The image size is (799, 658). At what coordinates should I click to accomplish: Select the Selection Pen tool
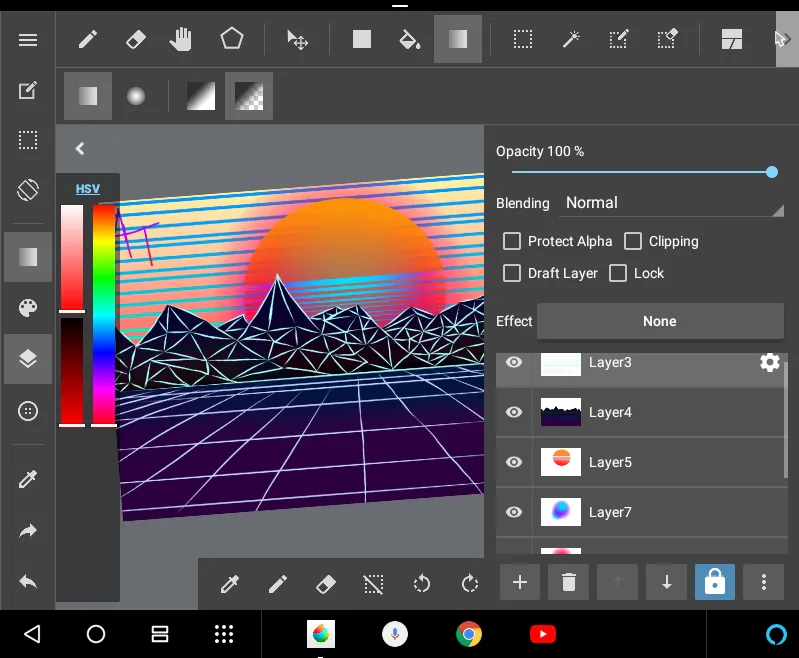pos(619,39)
